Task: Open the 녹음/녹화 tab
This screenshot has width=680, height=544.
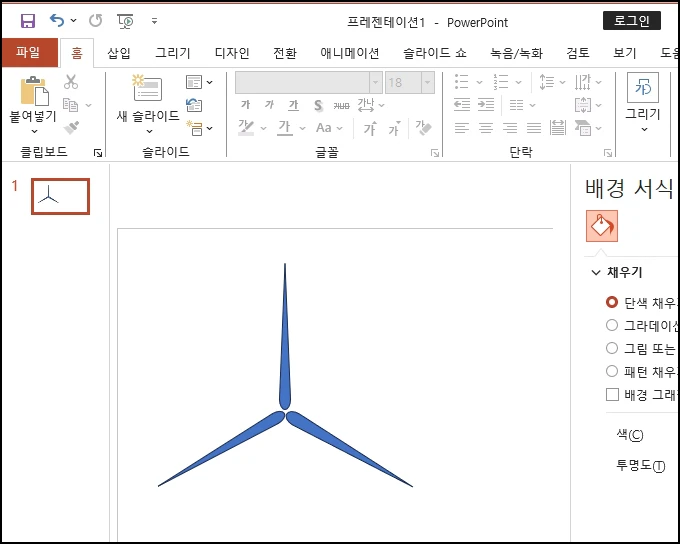Action: coord(516,53)
